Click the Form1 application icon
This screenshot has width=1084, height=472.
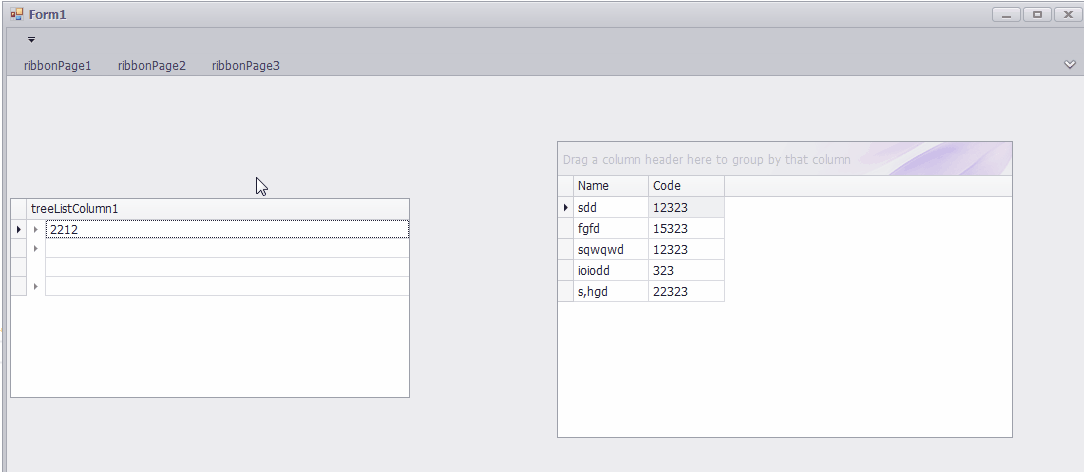(x=16, y=14)
